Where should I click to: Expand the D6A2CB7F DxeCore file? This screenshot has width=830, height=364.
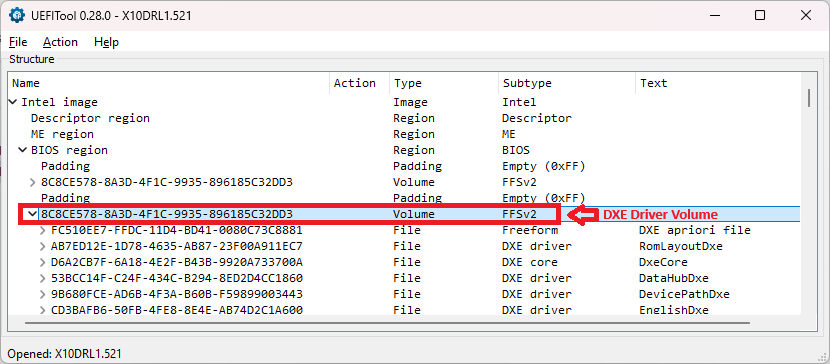[x=43, y=262]
